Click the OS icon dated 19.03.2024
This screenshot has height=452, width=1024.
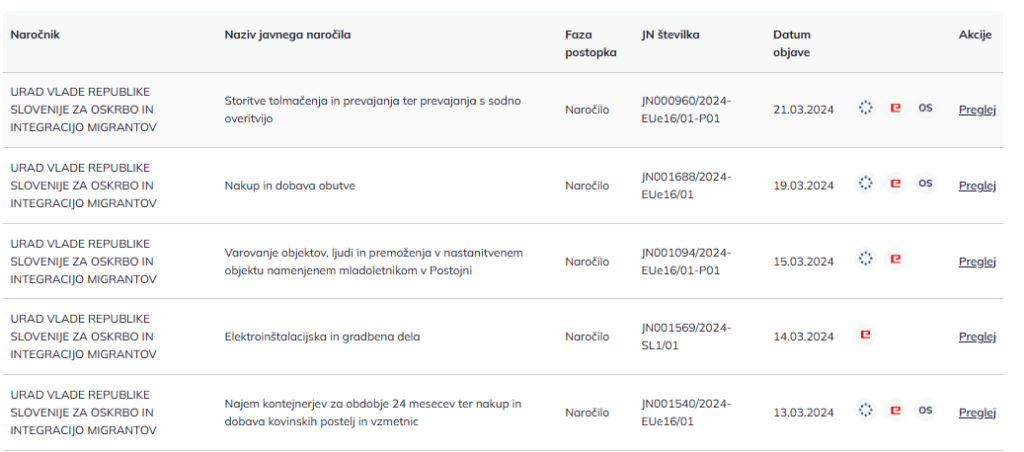925,184
